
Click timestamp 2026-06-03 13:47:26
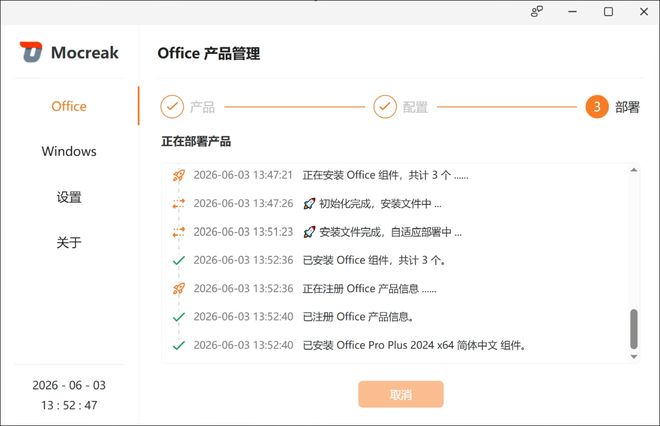[x=243, y=204]
